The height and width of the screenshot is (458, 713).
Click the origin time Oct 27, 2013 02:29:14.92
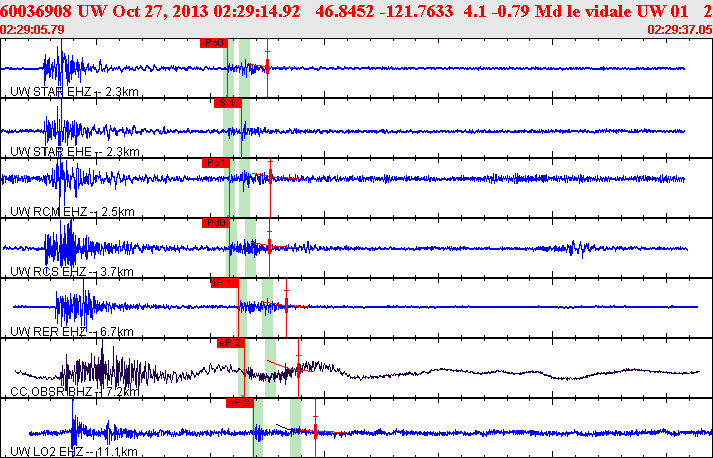pyautogui.click(x=206, y=11)
